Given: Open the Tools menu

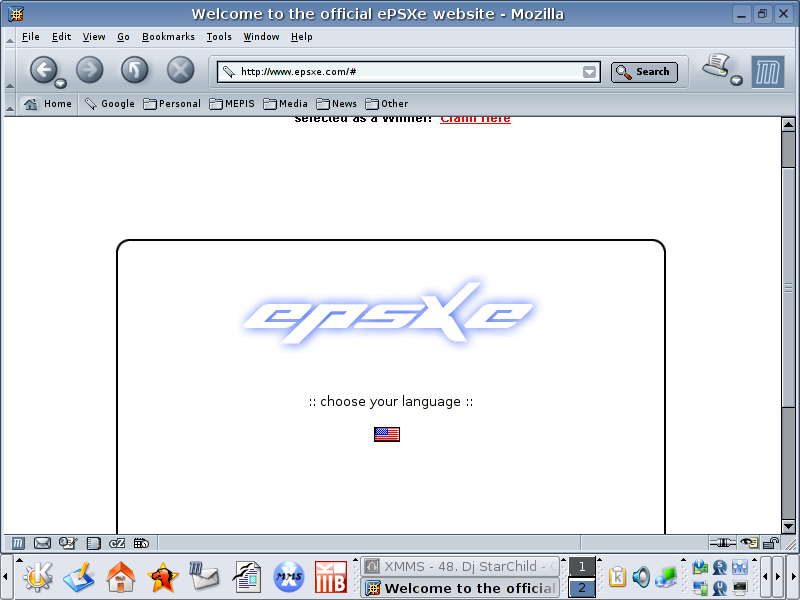Looking at the screenshot, I should [x=219, y=37].
